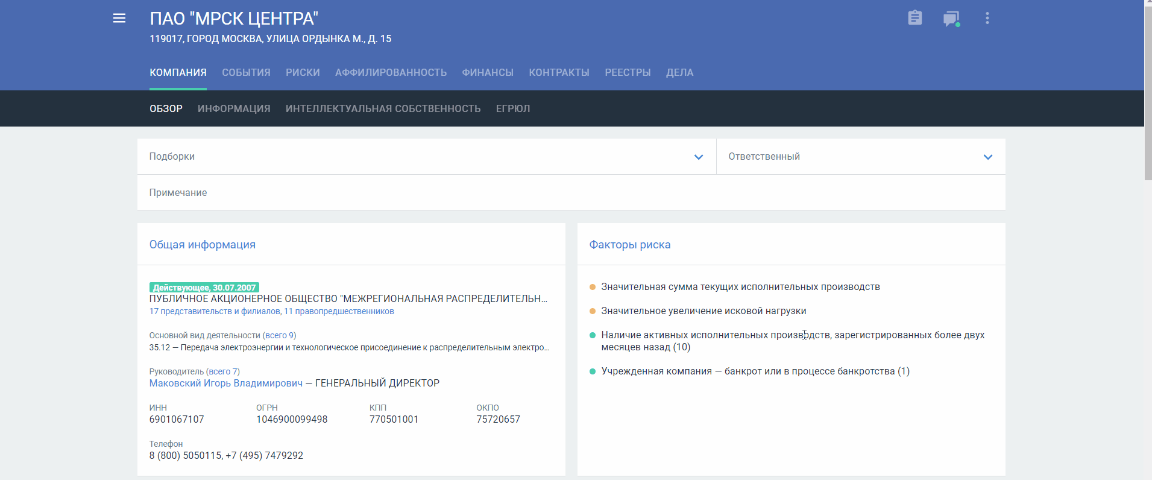Click risk Учрежденная компания — банкрот
1152x480 pixels.
coord(755,371)
